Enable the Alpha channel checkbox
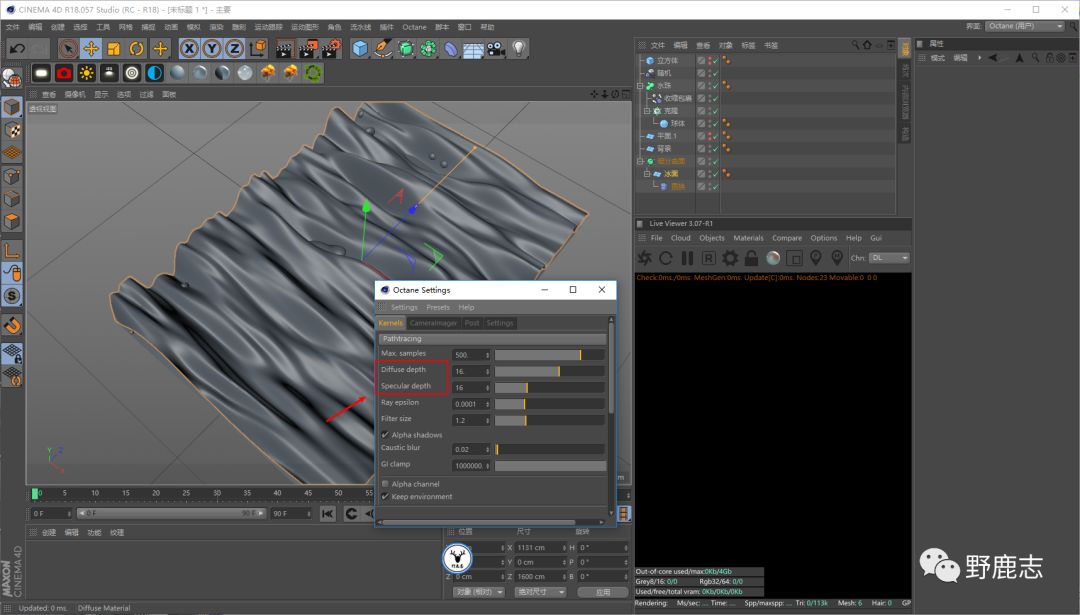This screenshot has height=615, width=1080. 385,484
